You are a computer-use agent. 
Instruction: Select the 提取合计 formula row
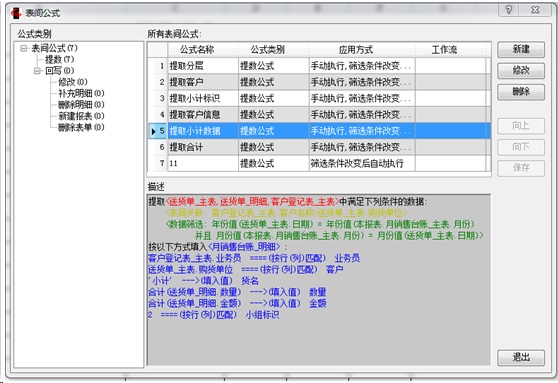point(319,147)
